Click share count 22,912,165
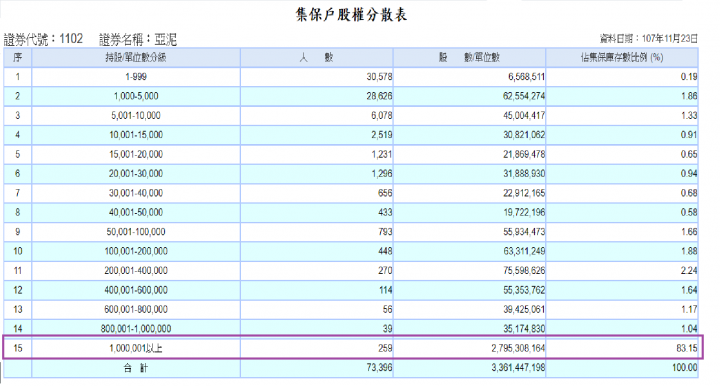 coord(524,193)
